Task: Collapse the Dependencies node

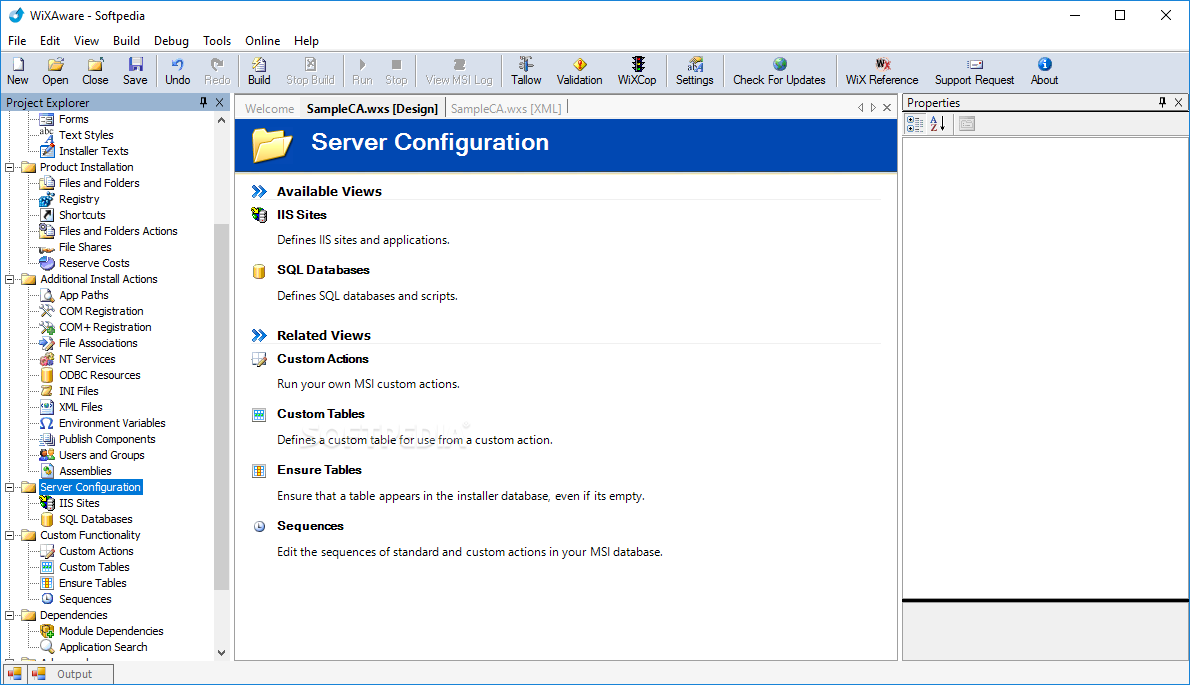Action: click(10, 615)
